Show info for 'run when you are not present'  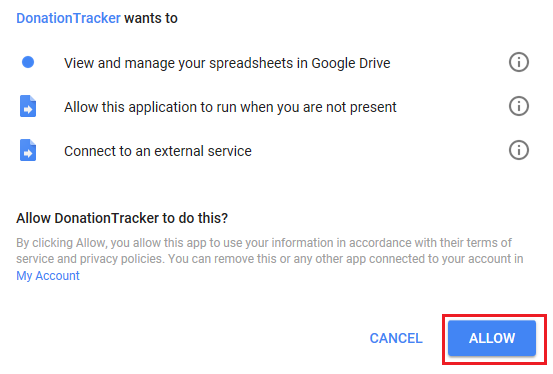coord(518,106)
